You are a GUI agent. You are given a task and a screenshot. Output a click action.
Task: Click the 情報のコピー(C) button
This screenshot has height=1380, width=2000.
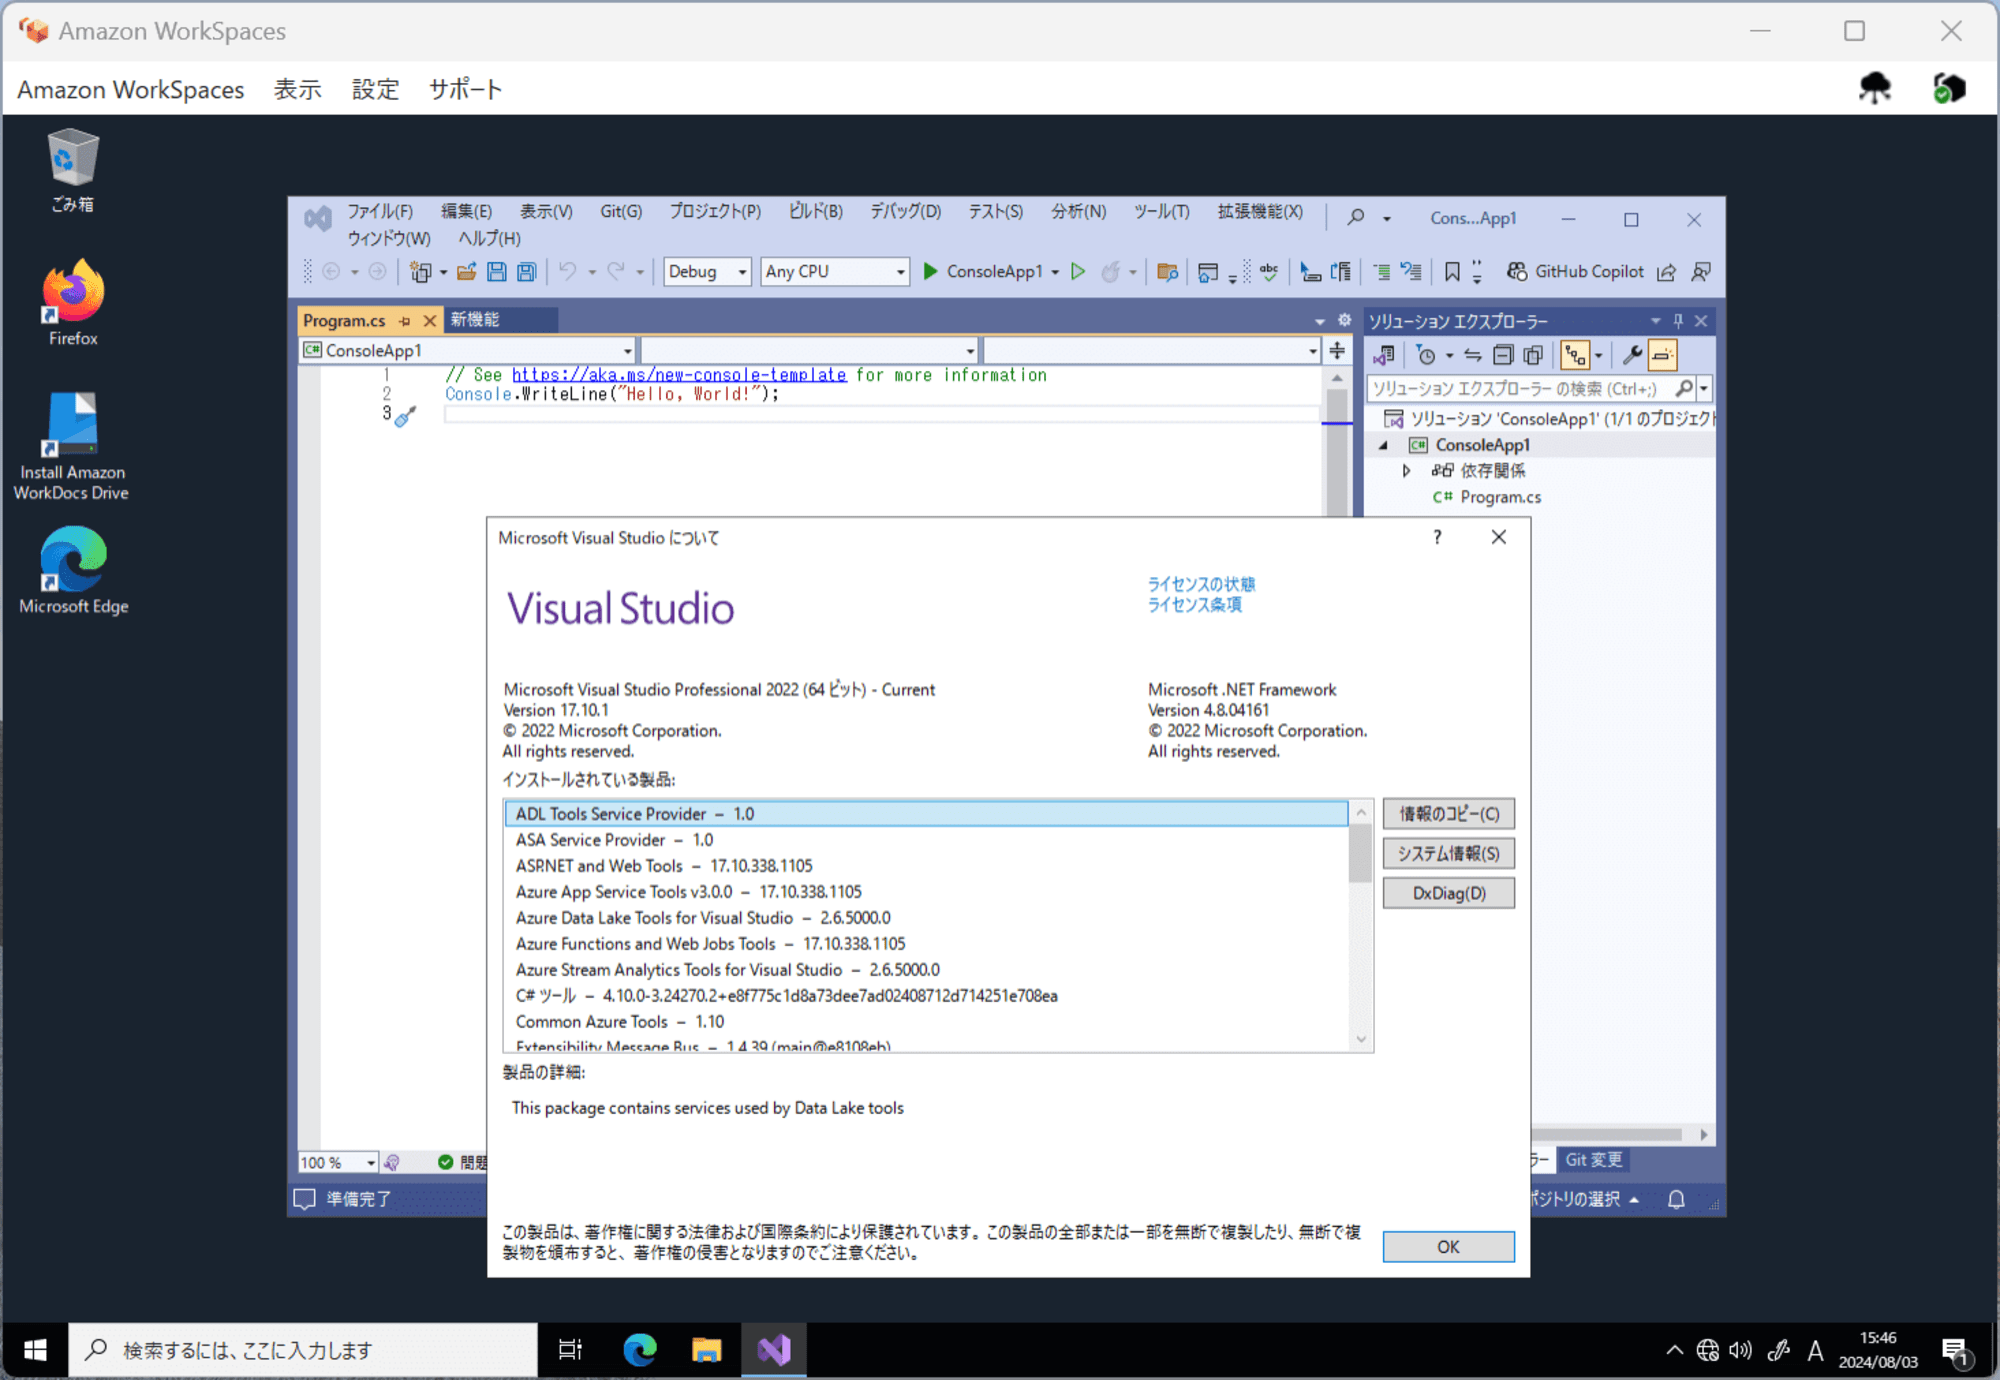(x=1448, y=814)
